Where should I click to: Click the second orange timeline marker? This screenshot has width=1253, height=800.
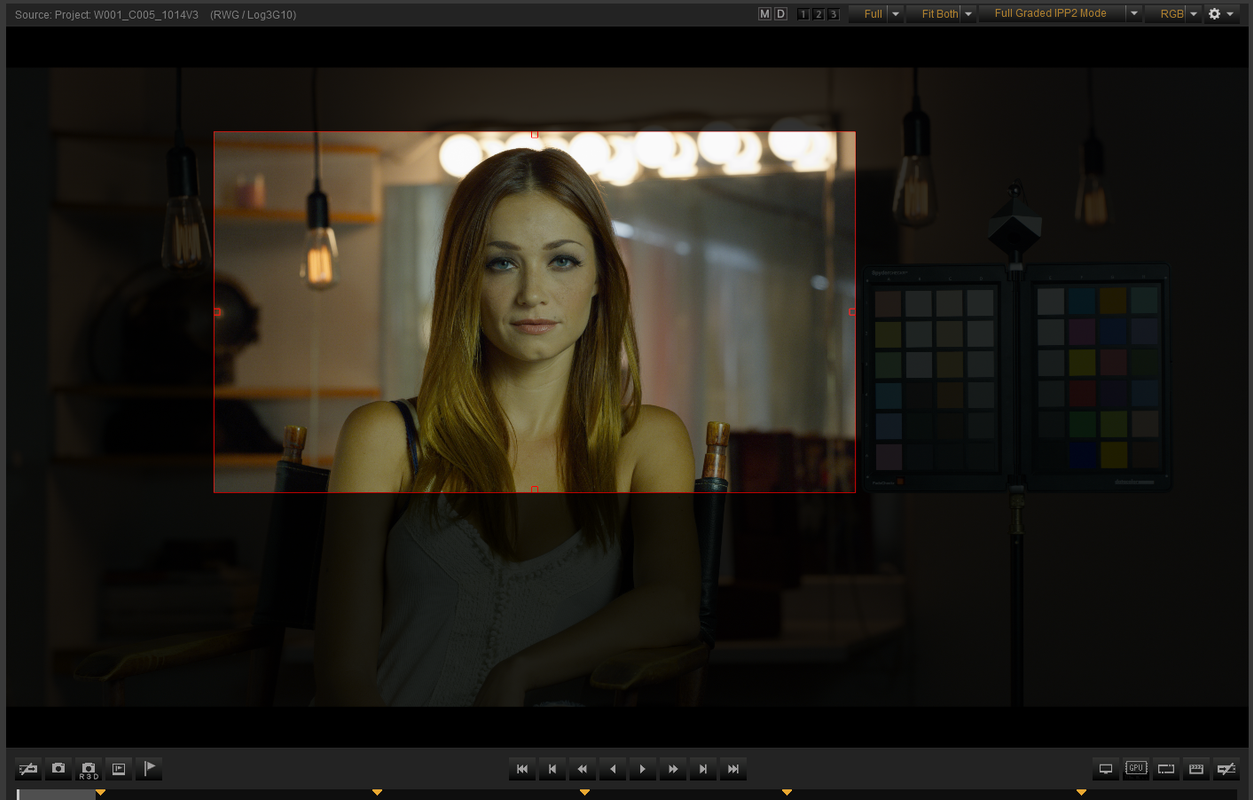(377, 793)
